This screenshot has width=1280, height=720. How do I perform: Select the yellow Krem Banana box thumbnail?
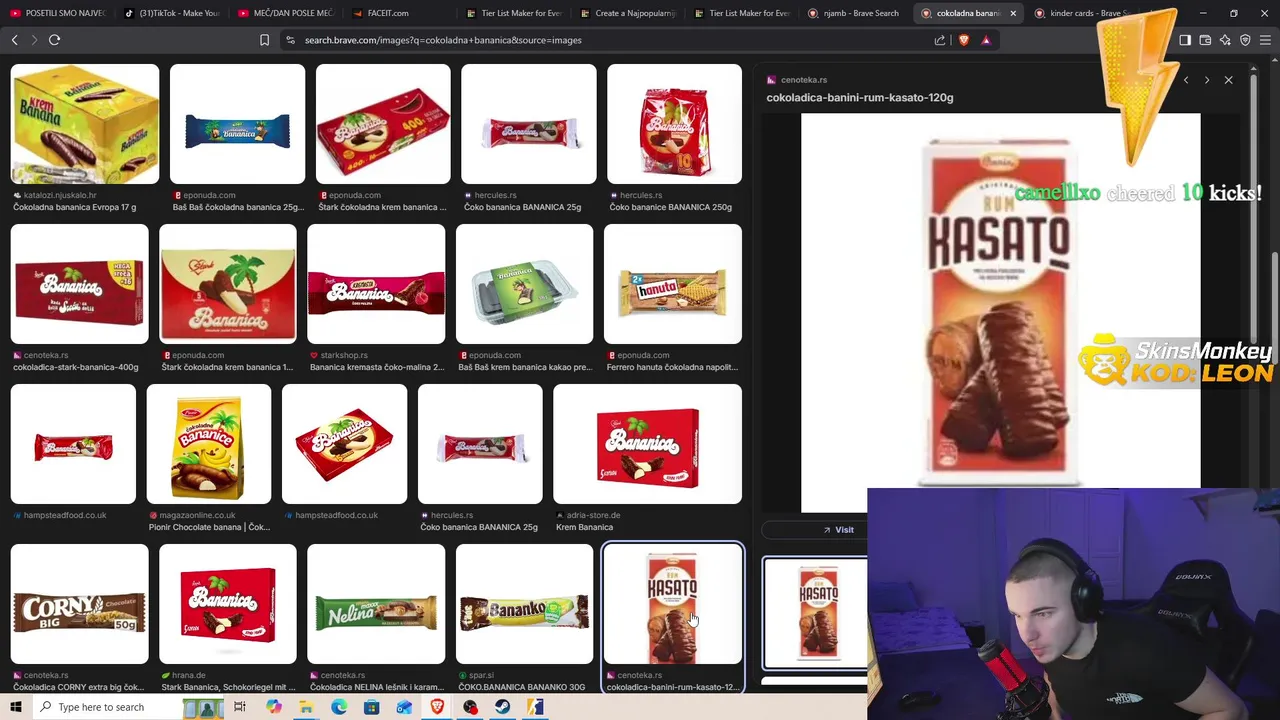click(x=85, y=124)
